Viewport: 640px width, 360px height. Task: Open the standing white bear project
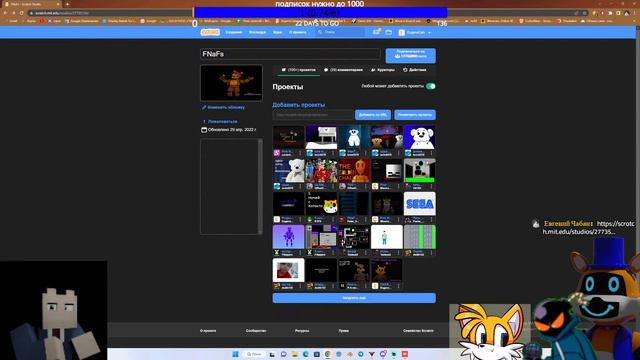click(x=354, y=137)
